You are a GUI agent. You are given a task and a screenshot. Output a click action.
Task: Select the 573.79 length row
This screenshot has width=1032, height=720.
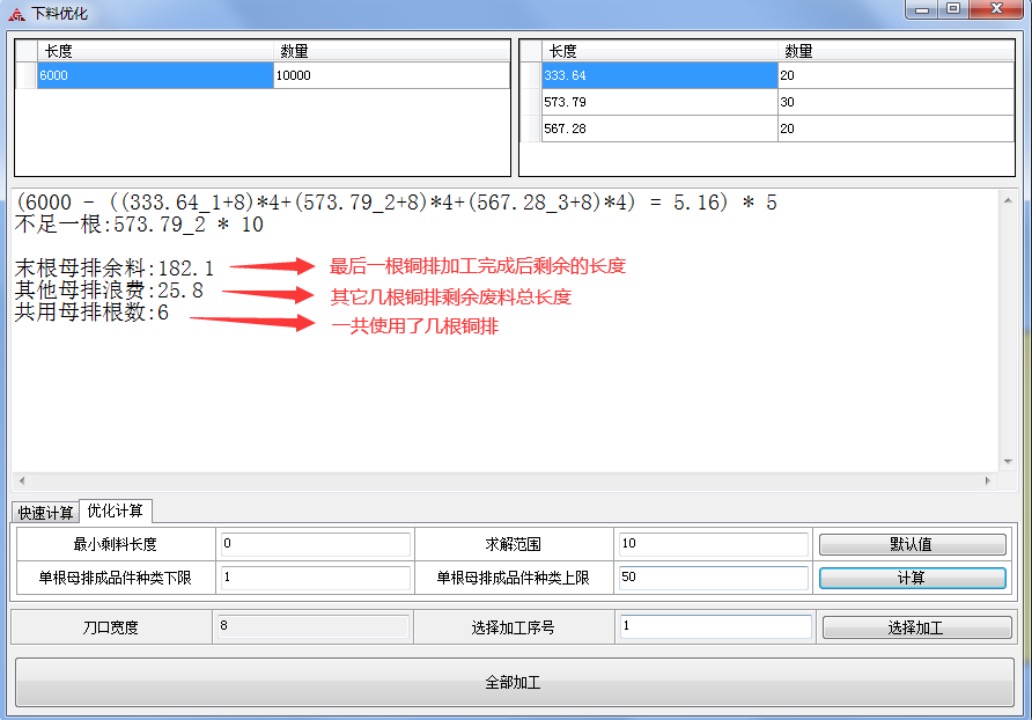click(x=659, y=102)
